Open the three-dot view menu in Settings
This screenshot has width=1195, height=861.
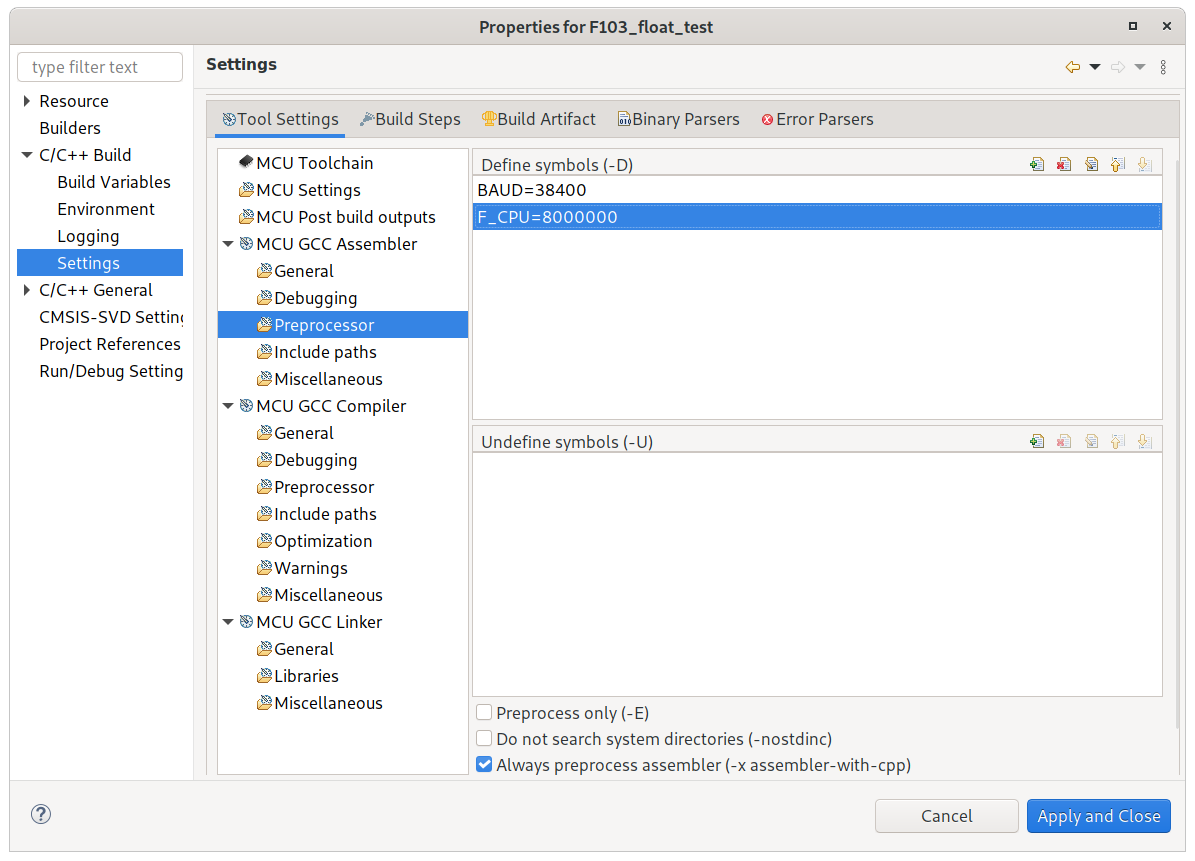(x=1163, y=67)
